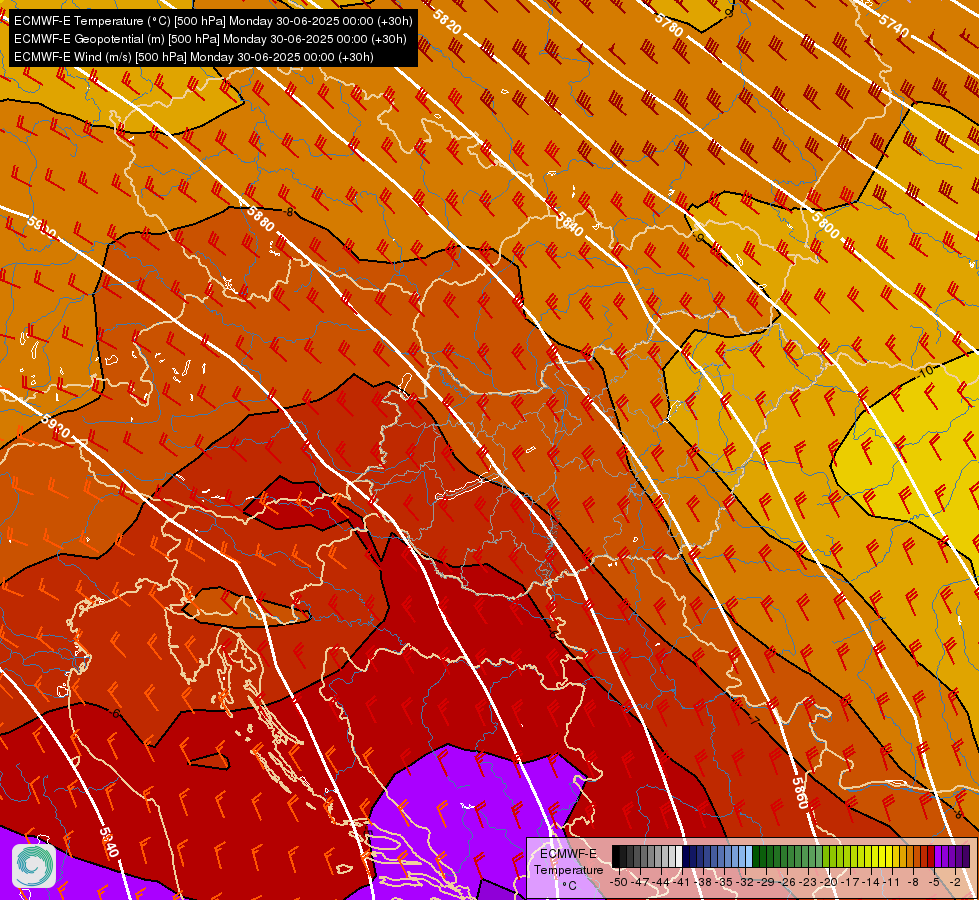Click the -50 tick label in legend

pos(618,882)
